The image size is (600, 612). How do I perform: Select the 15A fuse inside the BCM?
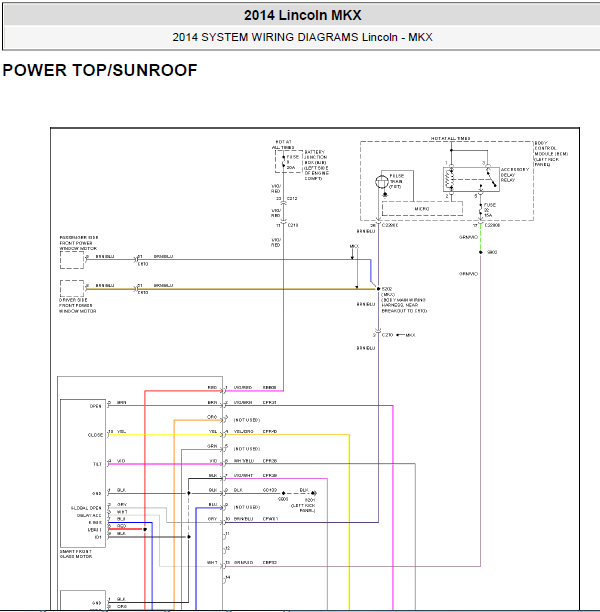tap(481, 210)
